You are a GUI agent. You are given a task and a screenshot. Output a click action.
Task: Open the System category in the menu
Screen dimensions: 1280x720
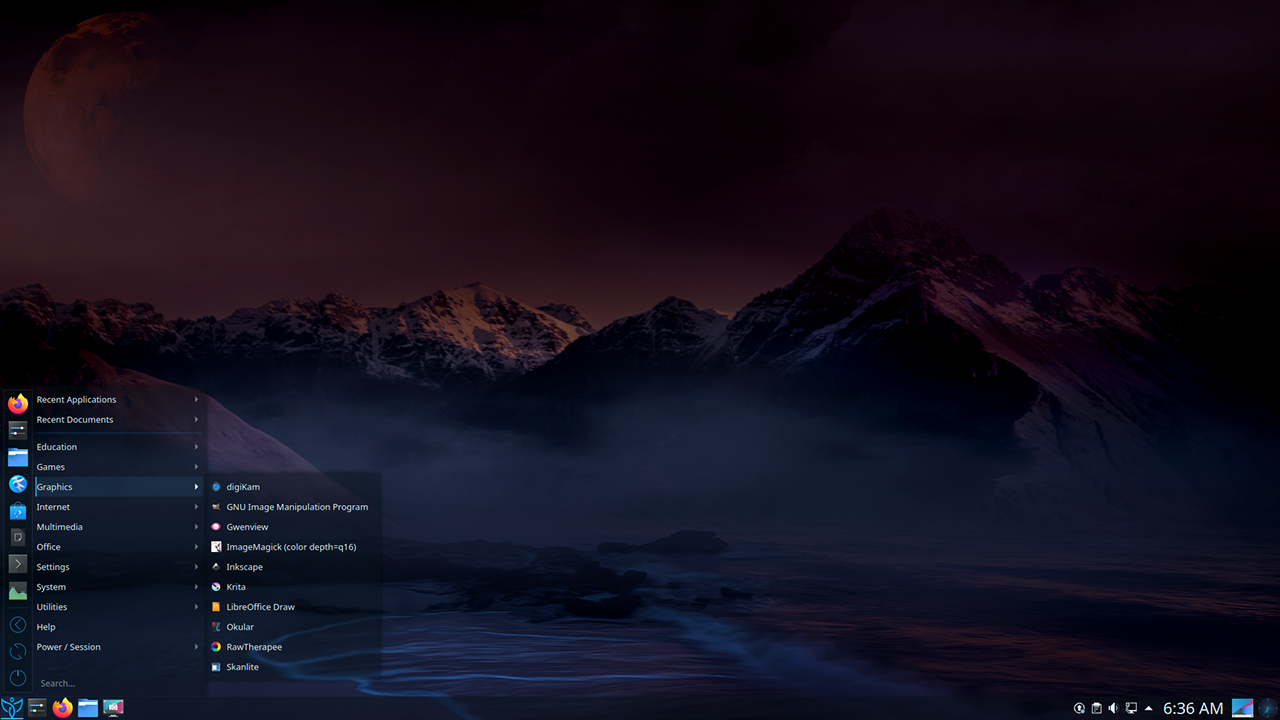pos(118,587)
